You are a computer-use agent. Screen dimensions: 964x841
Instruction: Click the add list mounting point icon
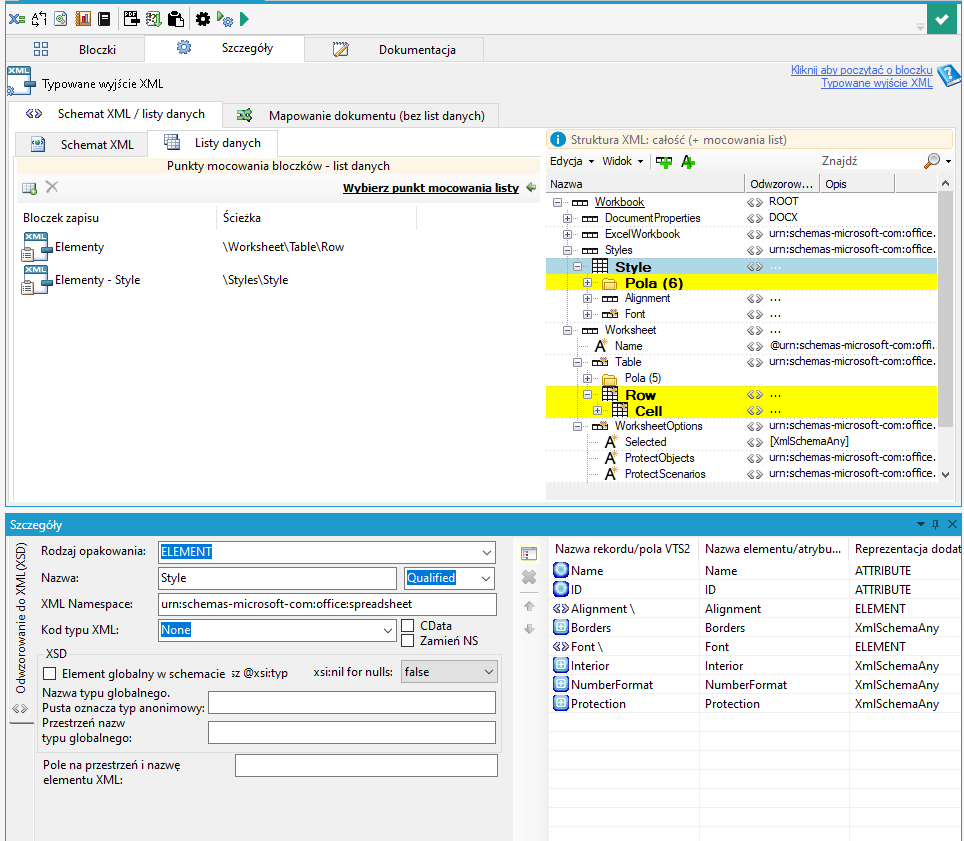30,188
